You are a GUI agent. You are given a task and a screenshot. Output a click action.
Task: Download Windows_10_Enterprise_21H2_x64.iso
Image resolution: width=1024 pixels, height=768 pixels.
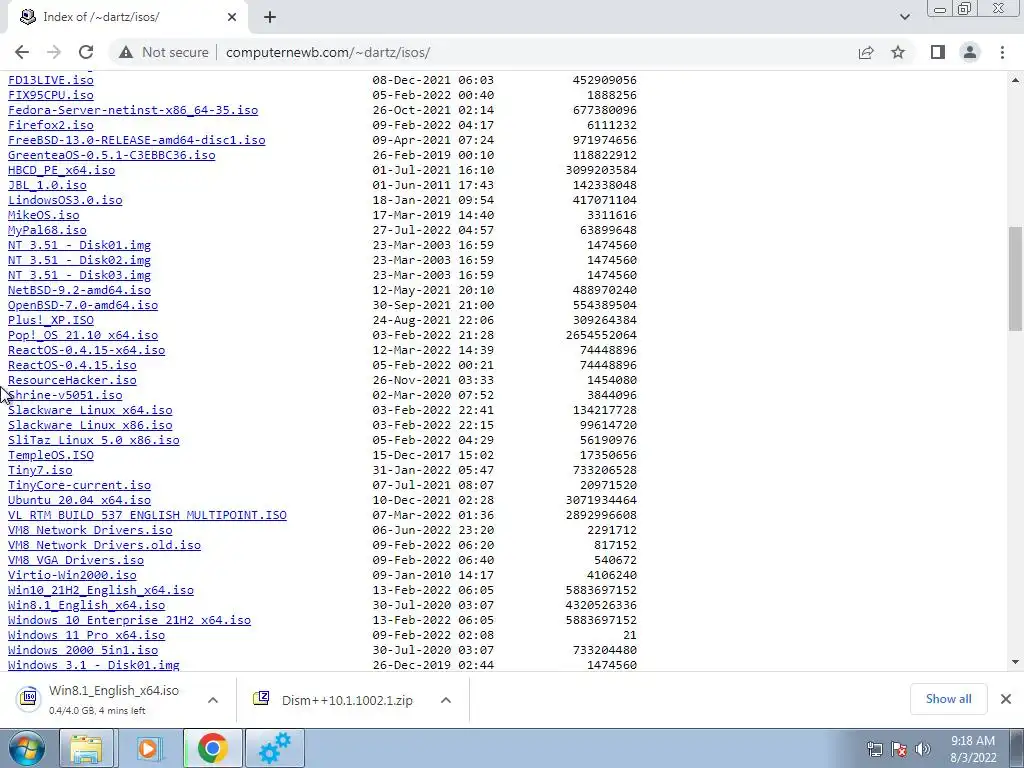coord(129,620)
